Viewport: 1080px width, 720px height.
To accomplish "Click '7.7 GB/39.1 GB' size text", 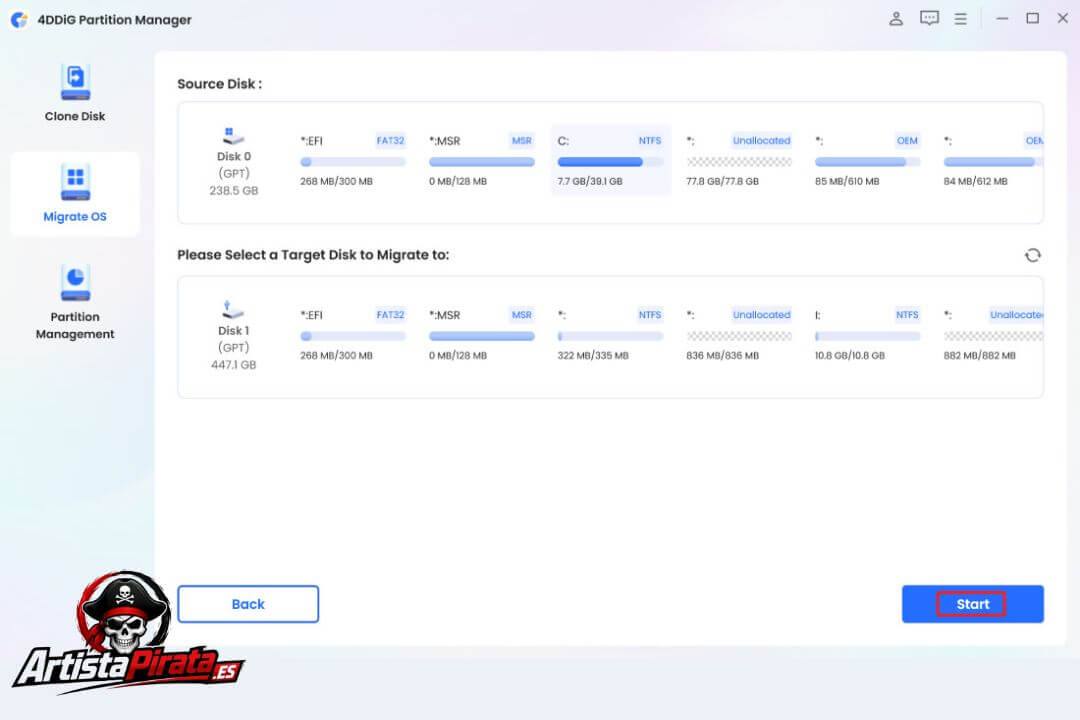I will [x=590, y=181].
